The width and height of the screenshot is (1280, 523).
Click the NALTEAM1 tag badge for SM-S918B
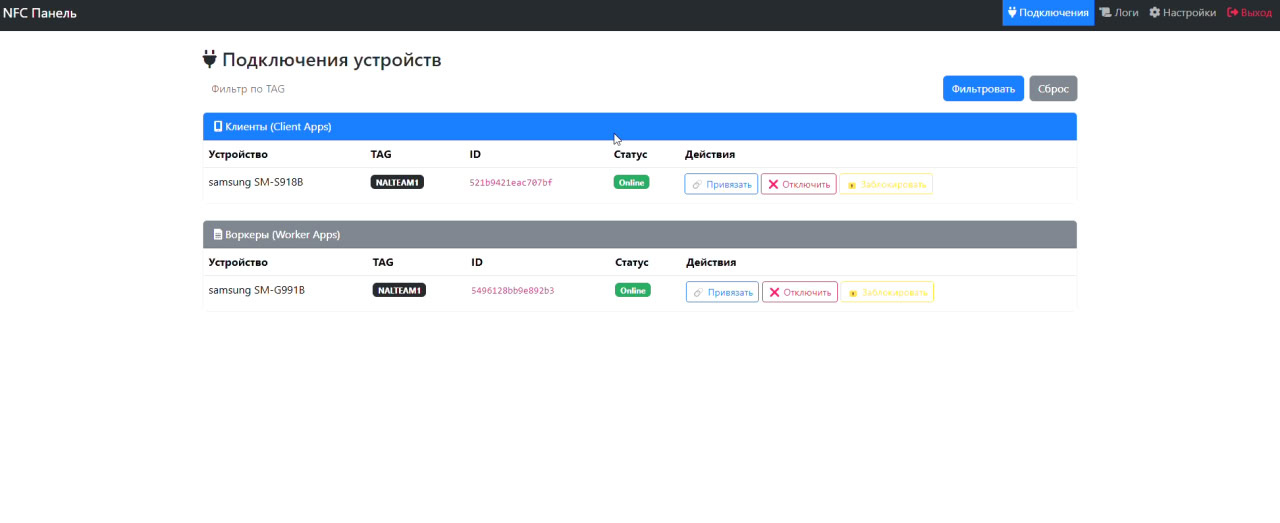pos(397,183)
